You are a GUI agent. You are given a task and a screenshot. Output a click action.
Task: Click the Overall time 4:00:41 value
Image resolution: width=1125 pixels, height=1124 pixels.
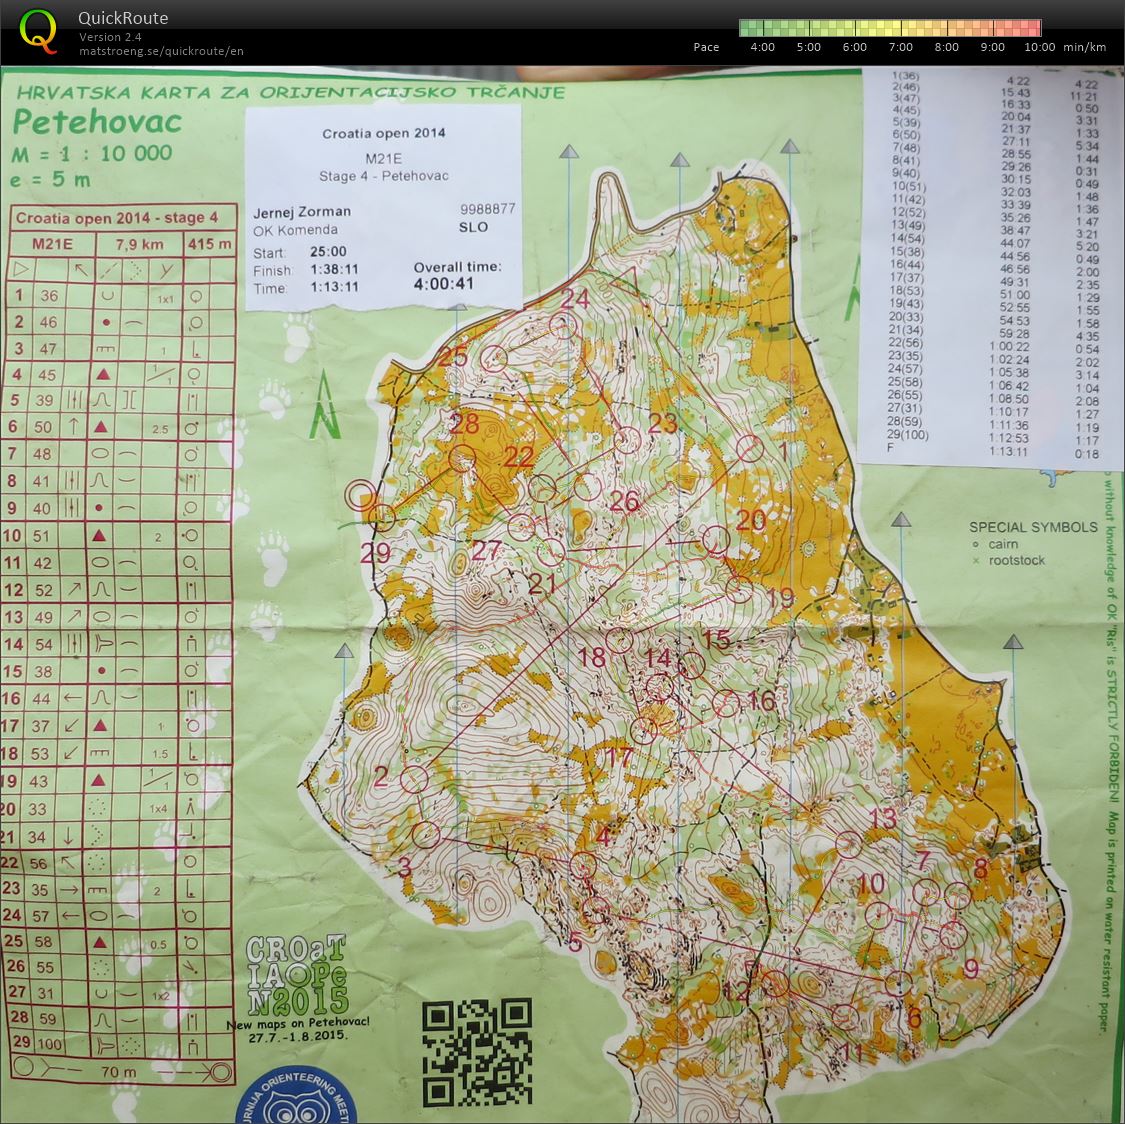pos(443,283)
